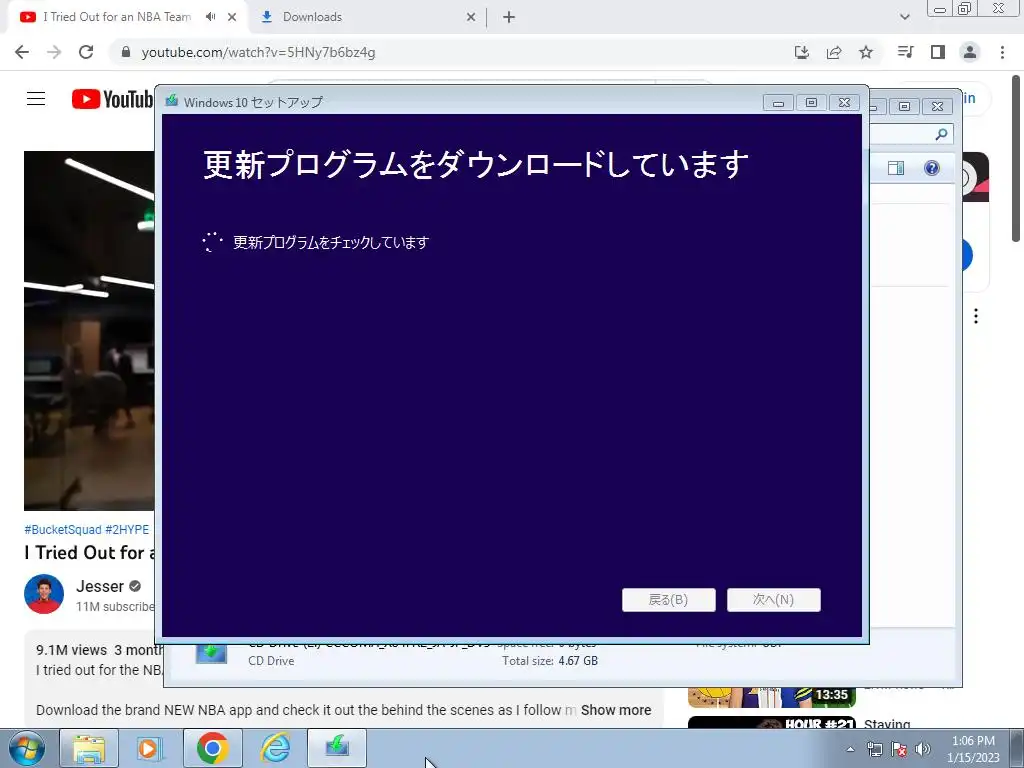Click the 次へ(N) next button

click(774, 600)
